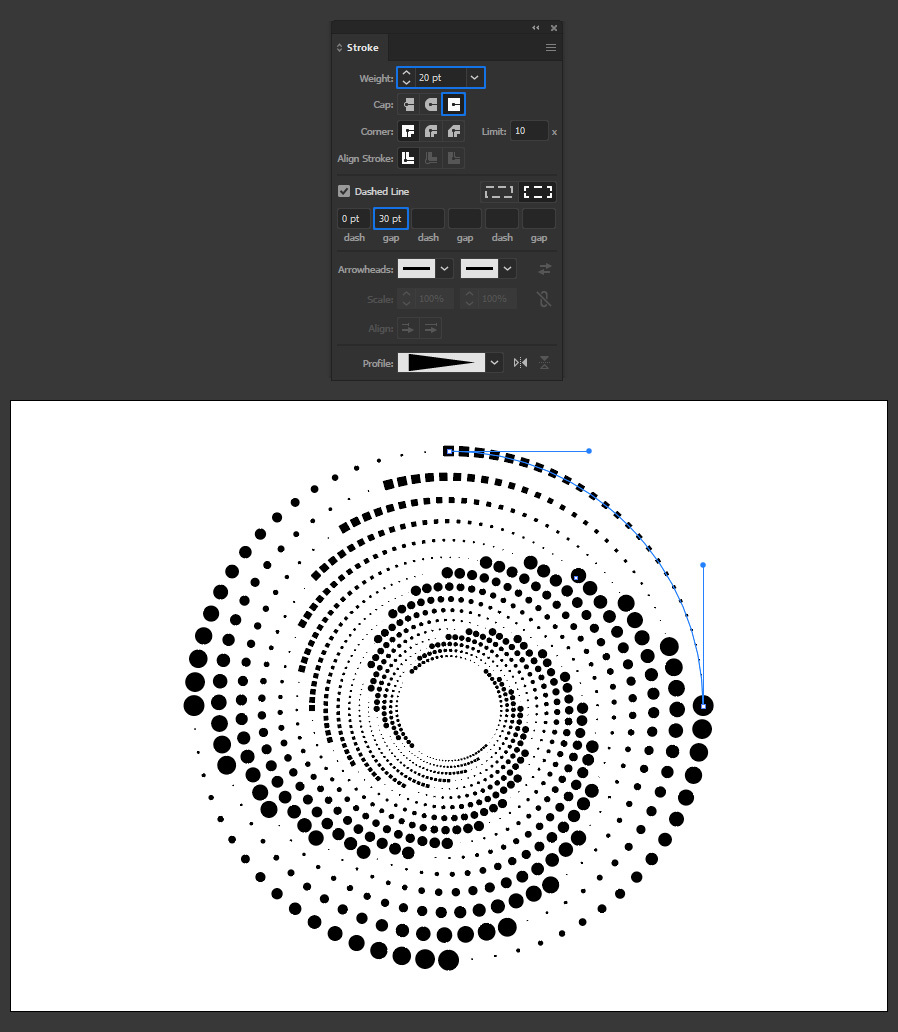The image size is (898, 1032).
Task: Close the Stroke panel
Action: click(553, 28)
